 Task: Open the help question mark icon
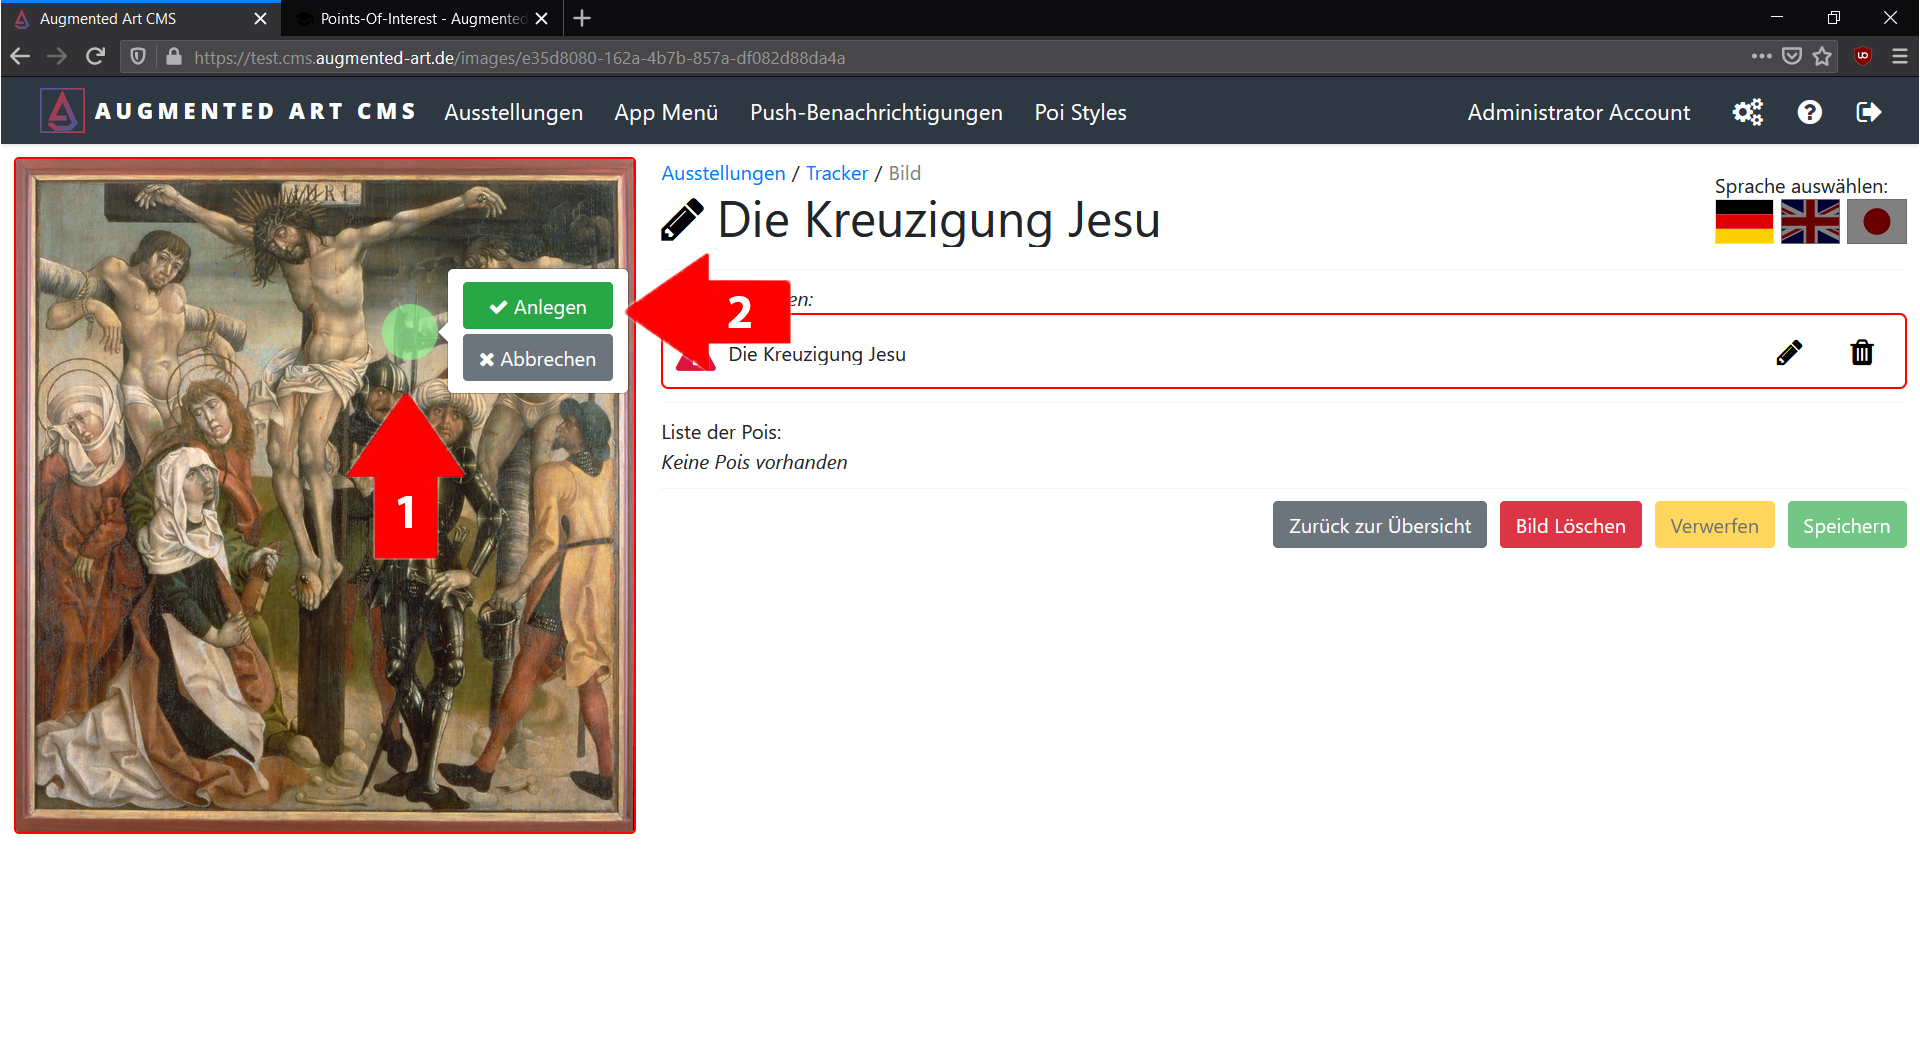pos(1809,112)
